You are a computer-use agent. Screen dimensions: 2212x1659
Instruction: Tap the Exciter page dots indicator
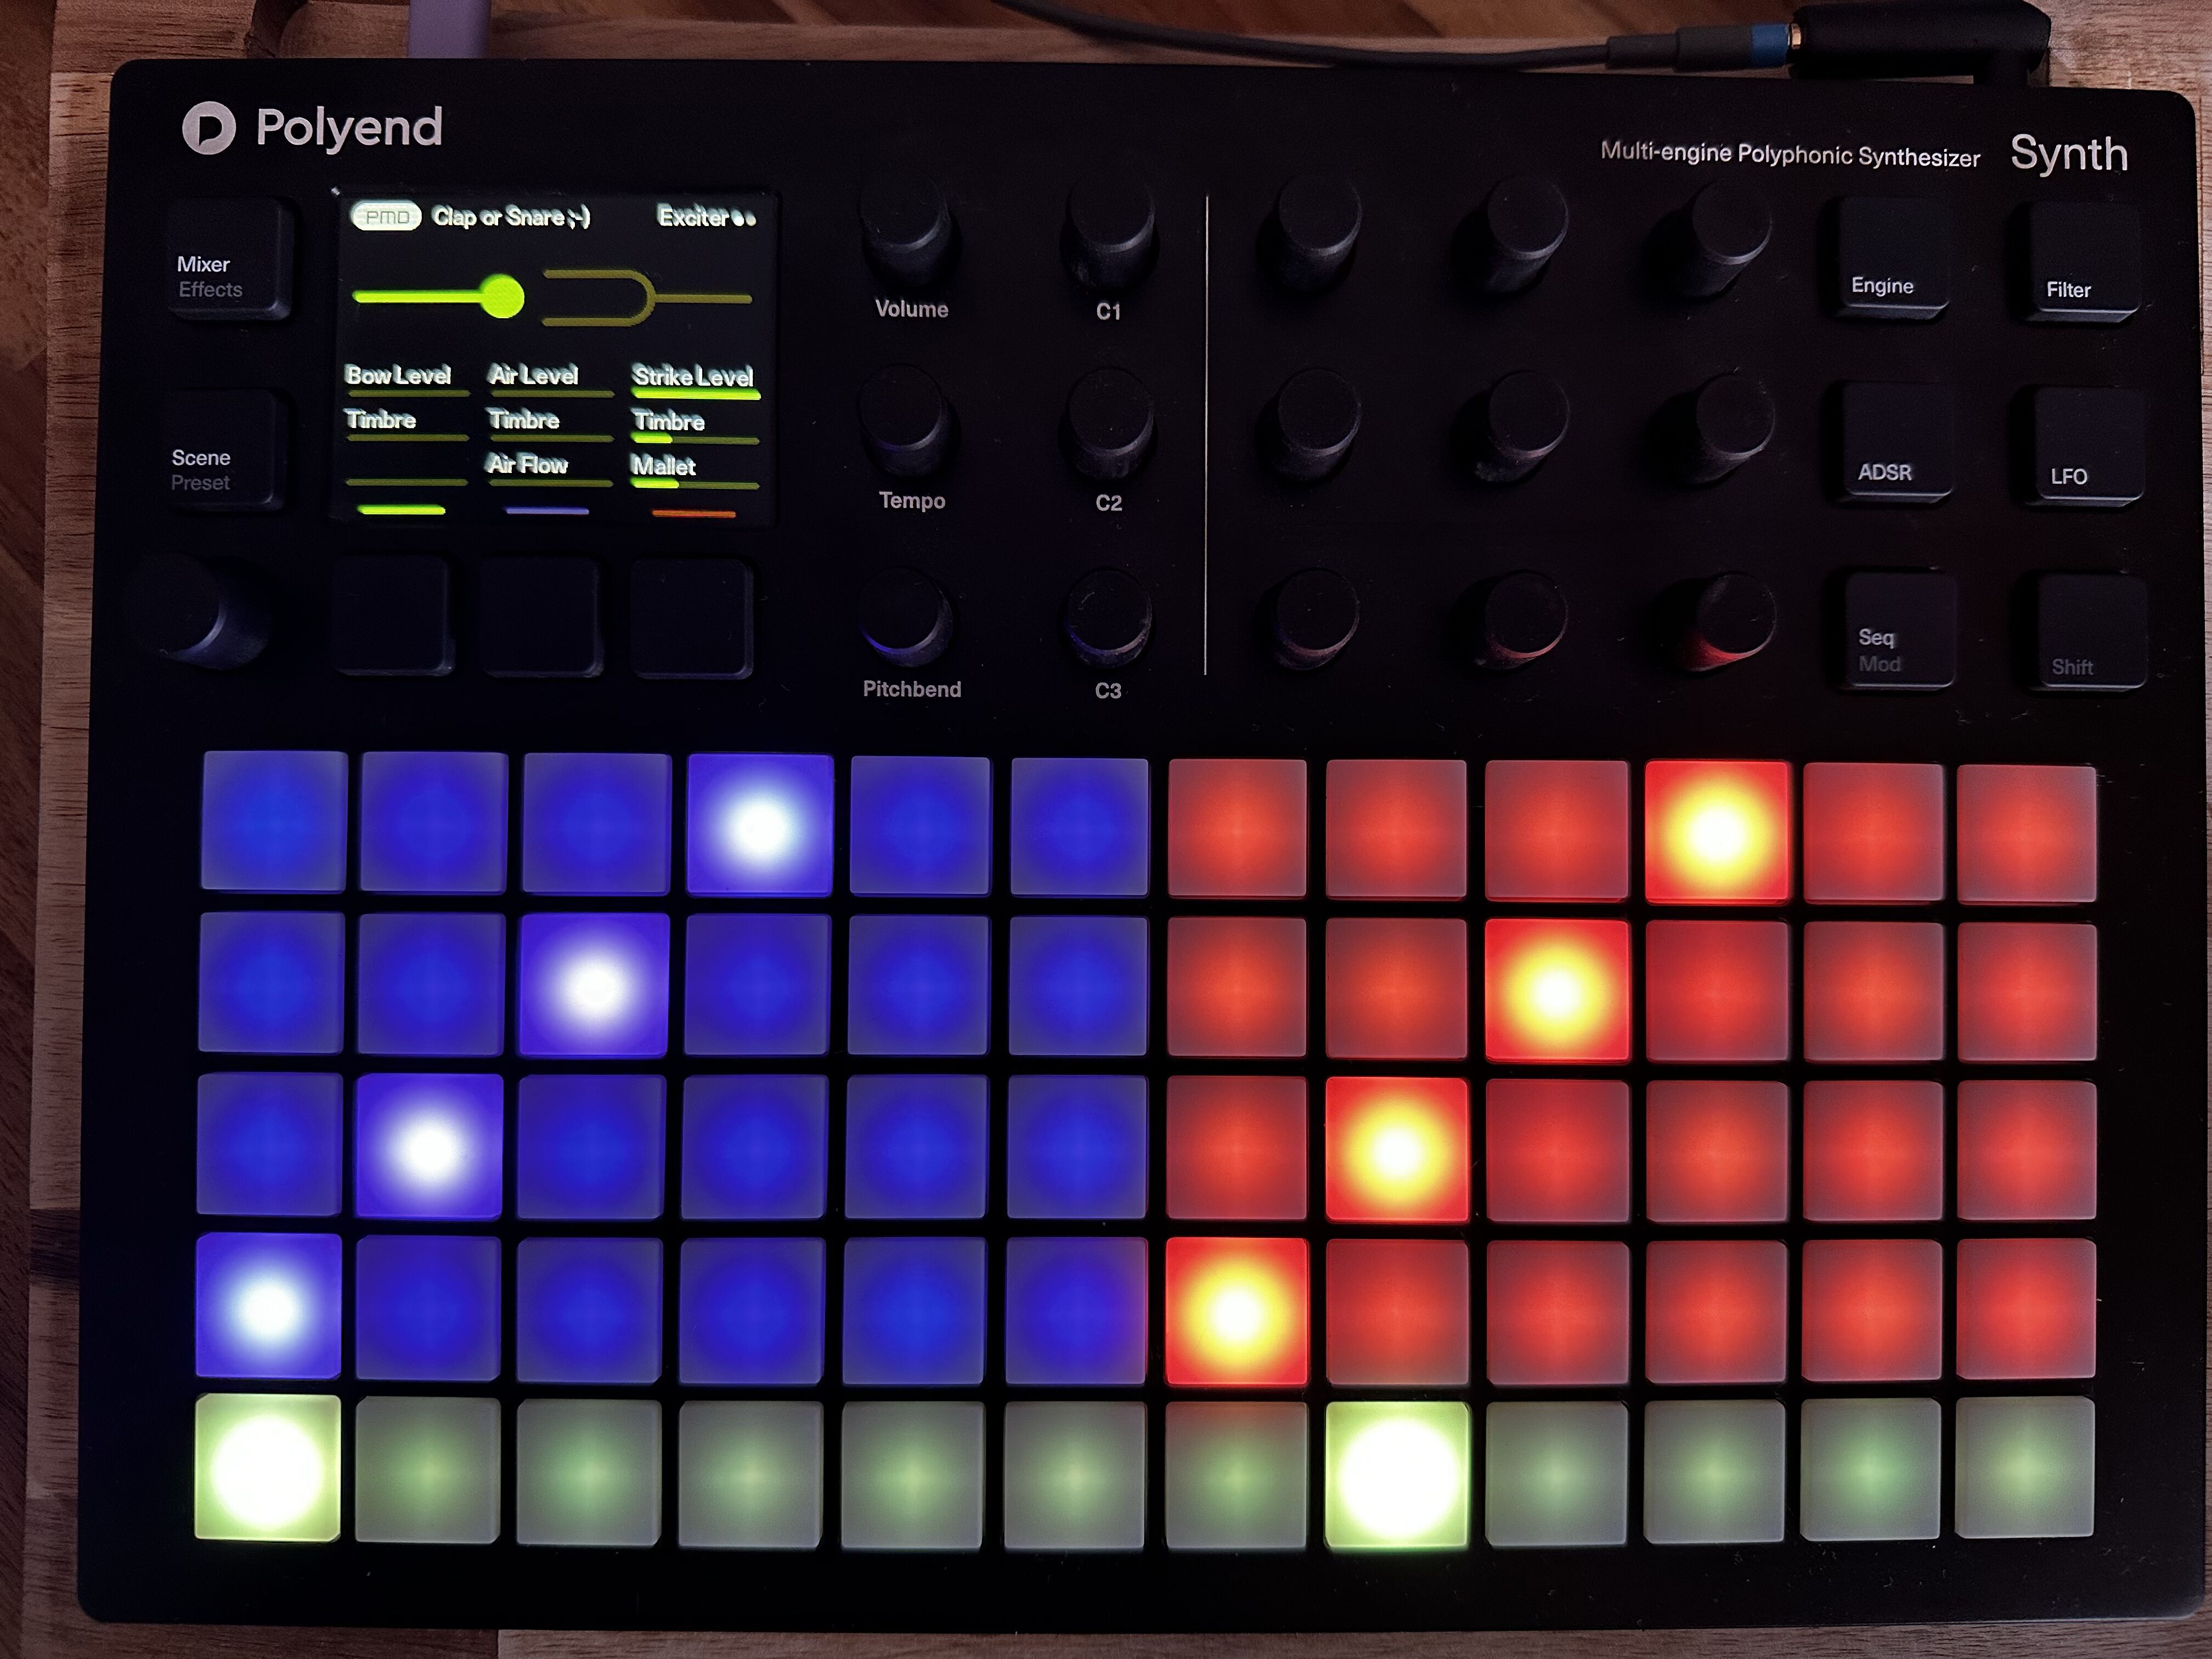pos(744,219)
